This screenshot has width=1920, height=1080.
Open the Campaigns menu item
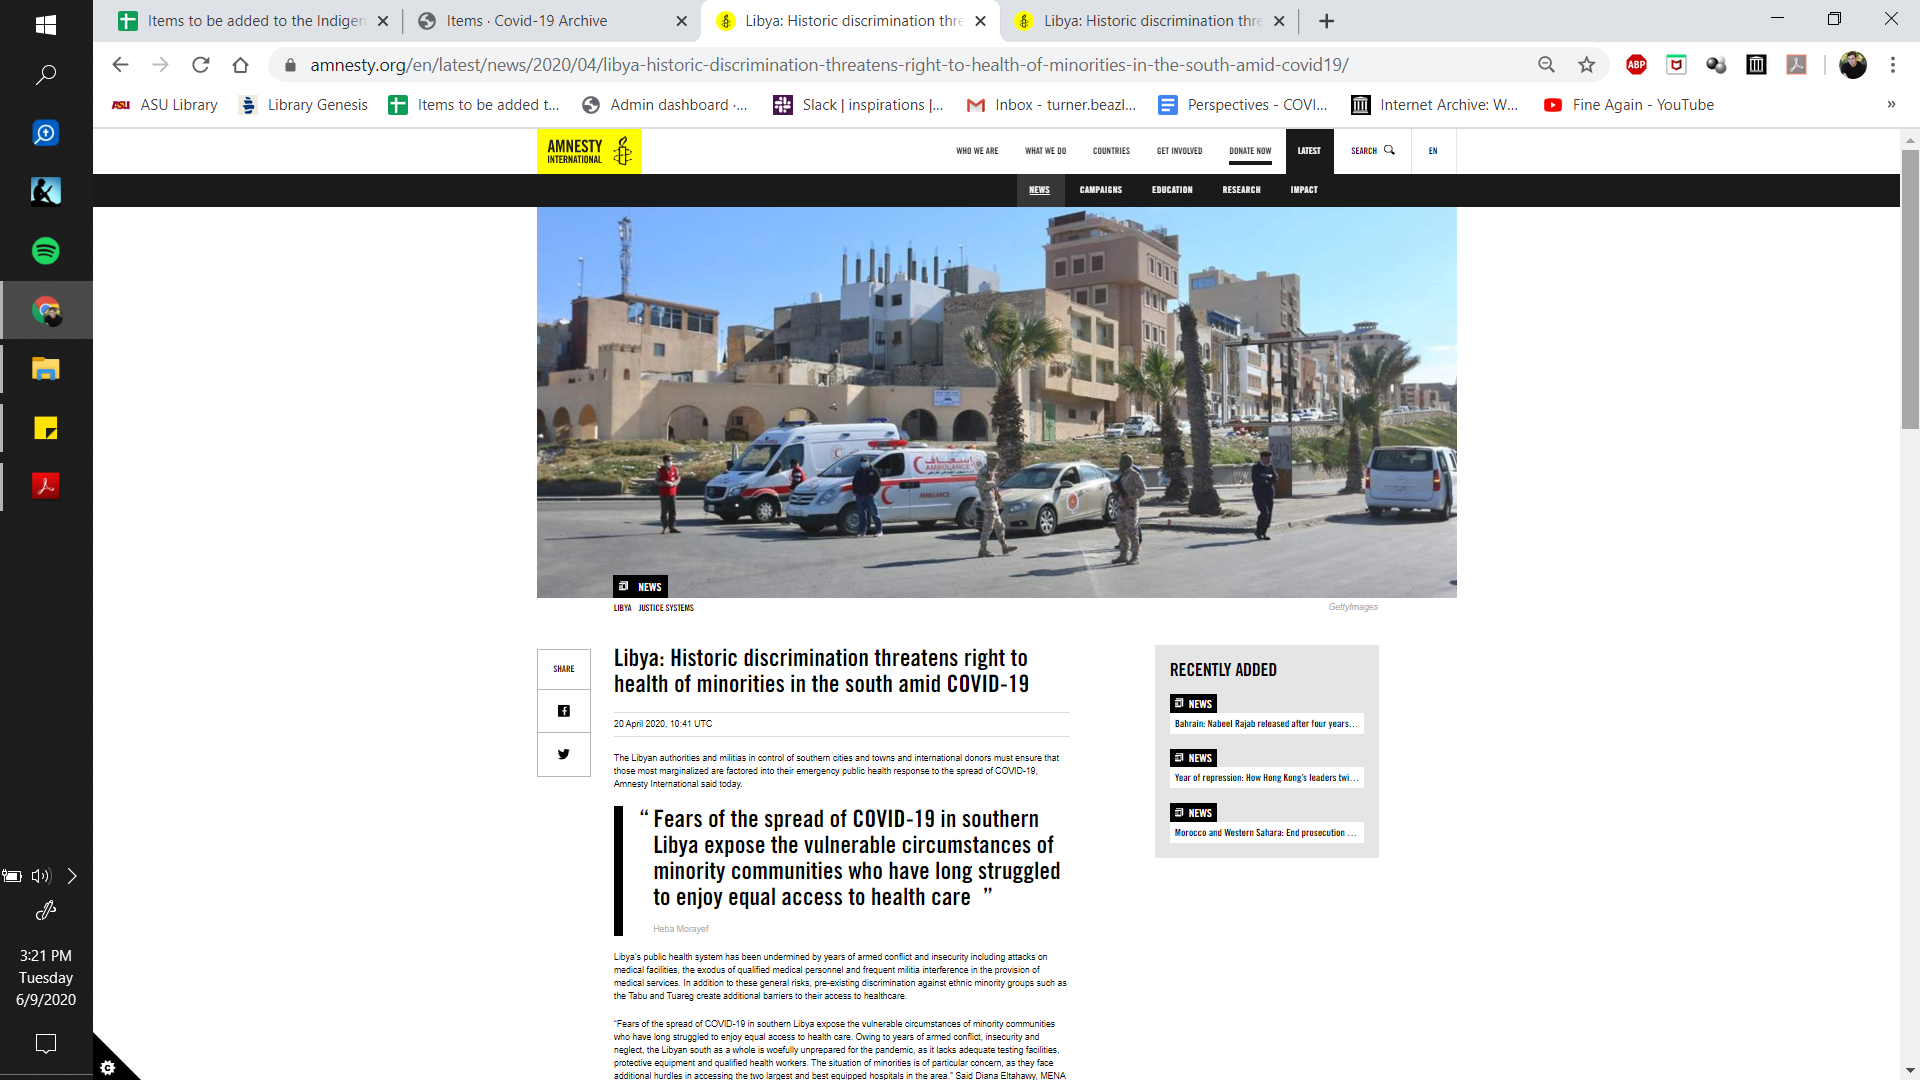(1101, 190)
